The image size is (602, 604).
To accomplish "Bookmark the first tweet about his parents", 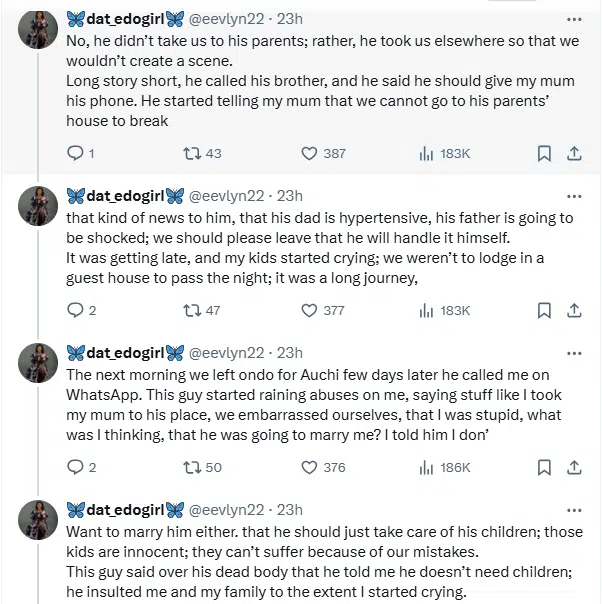I will tap(544, 153).
